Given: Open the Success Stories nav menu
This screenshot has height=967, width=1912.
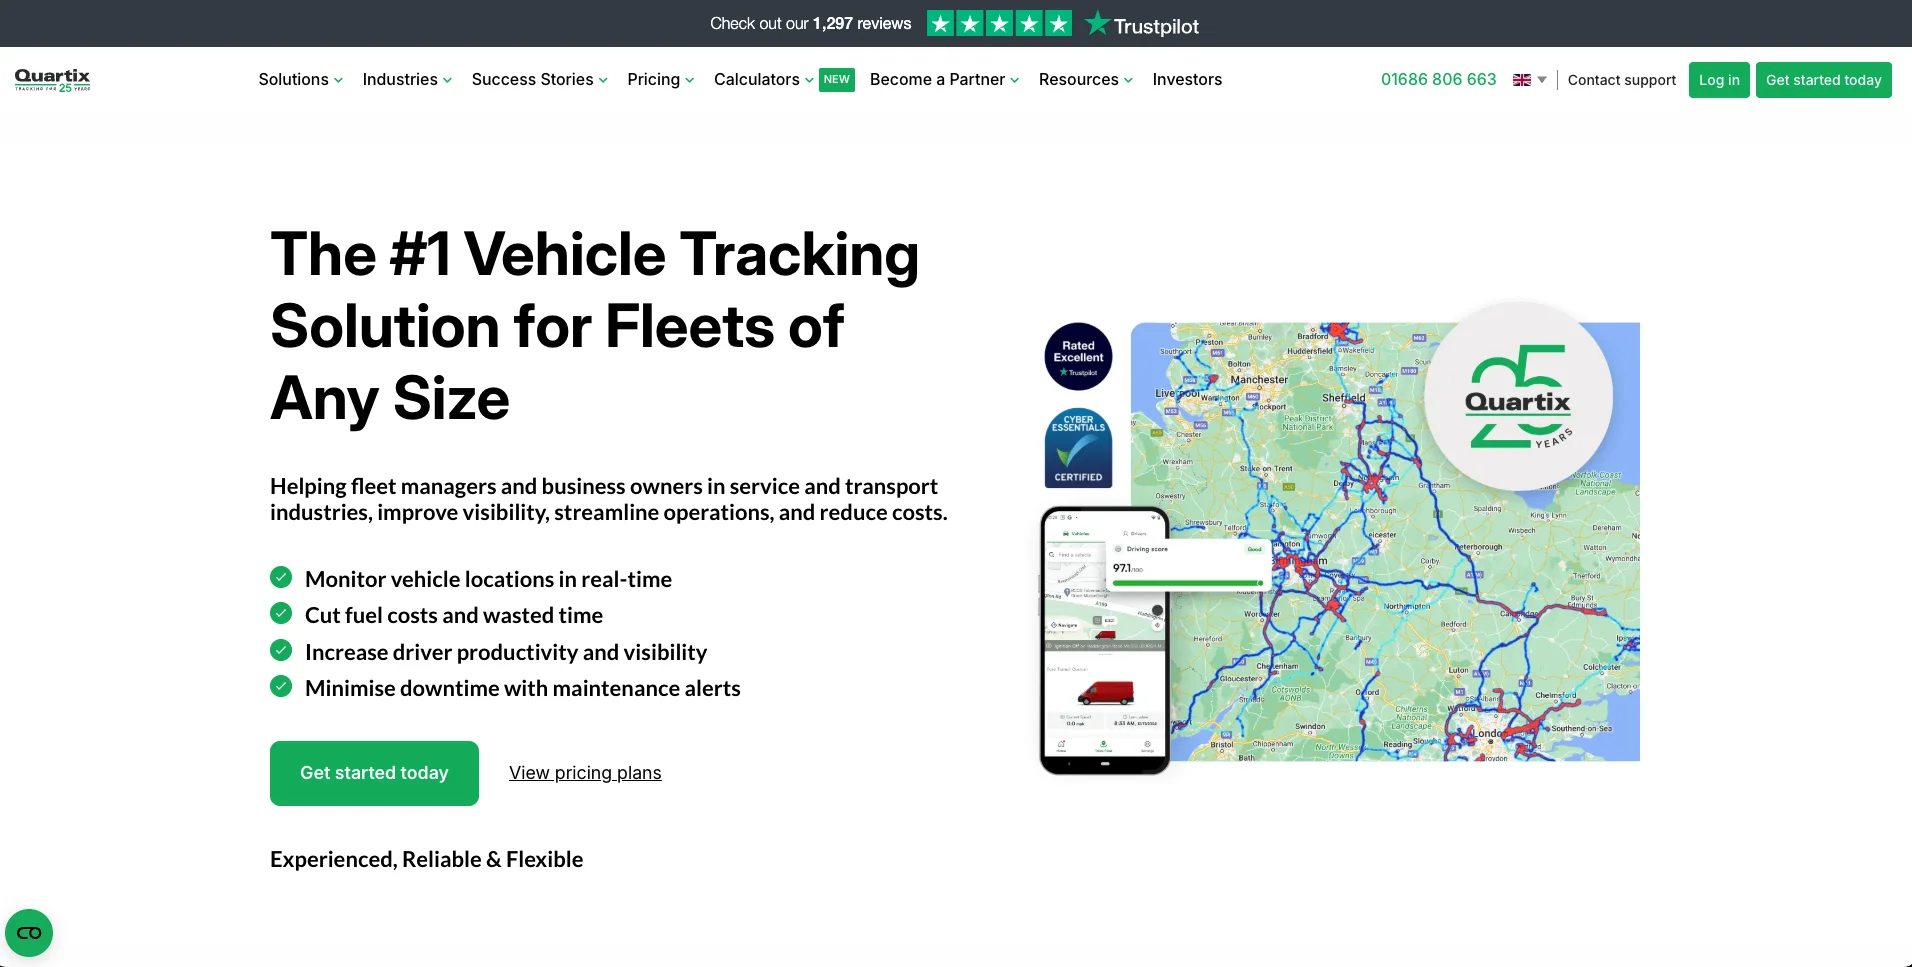Looking at the screenshot, I should click(x=532, y=80).
